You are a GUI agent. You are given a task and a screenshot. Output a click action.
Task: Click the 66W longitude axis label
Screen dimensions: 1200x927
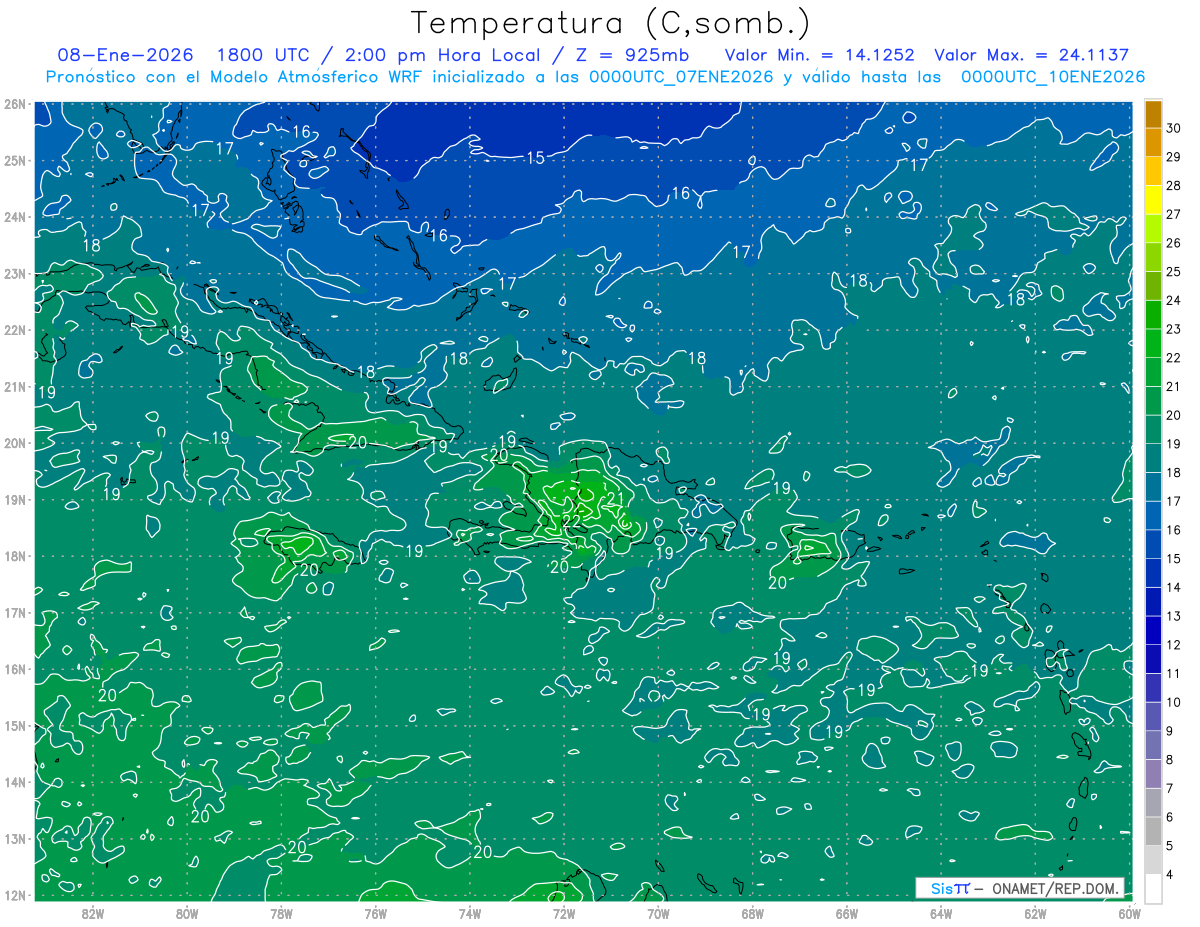846,913
